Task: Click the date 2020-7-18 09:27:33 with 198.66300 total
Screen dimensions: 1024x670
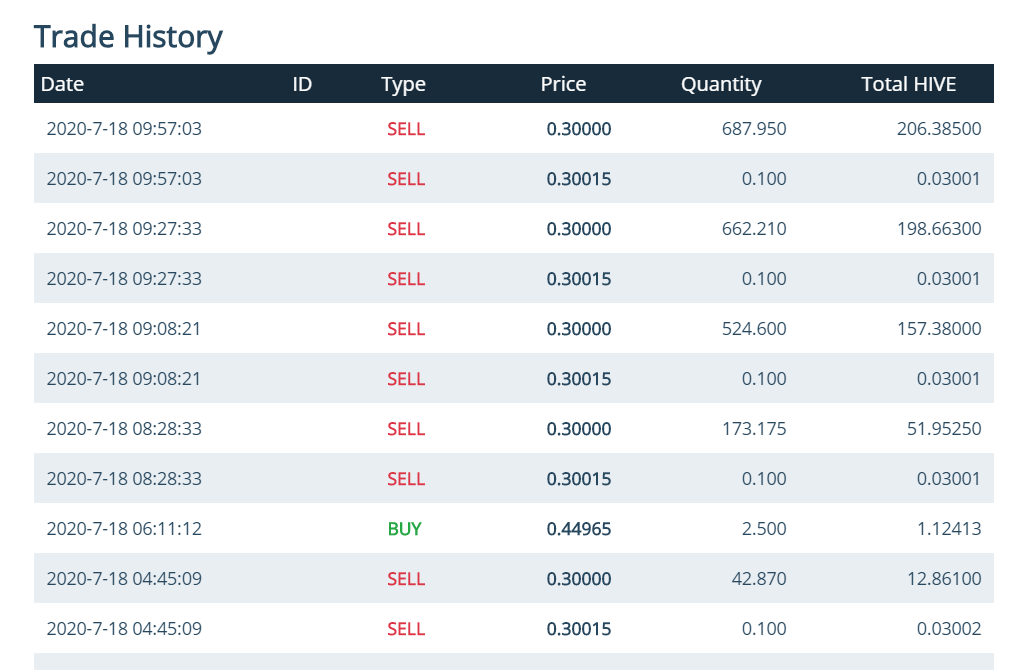Action: (x=124, y=229)
